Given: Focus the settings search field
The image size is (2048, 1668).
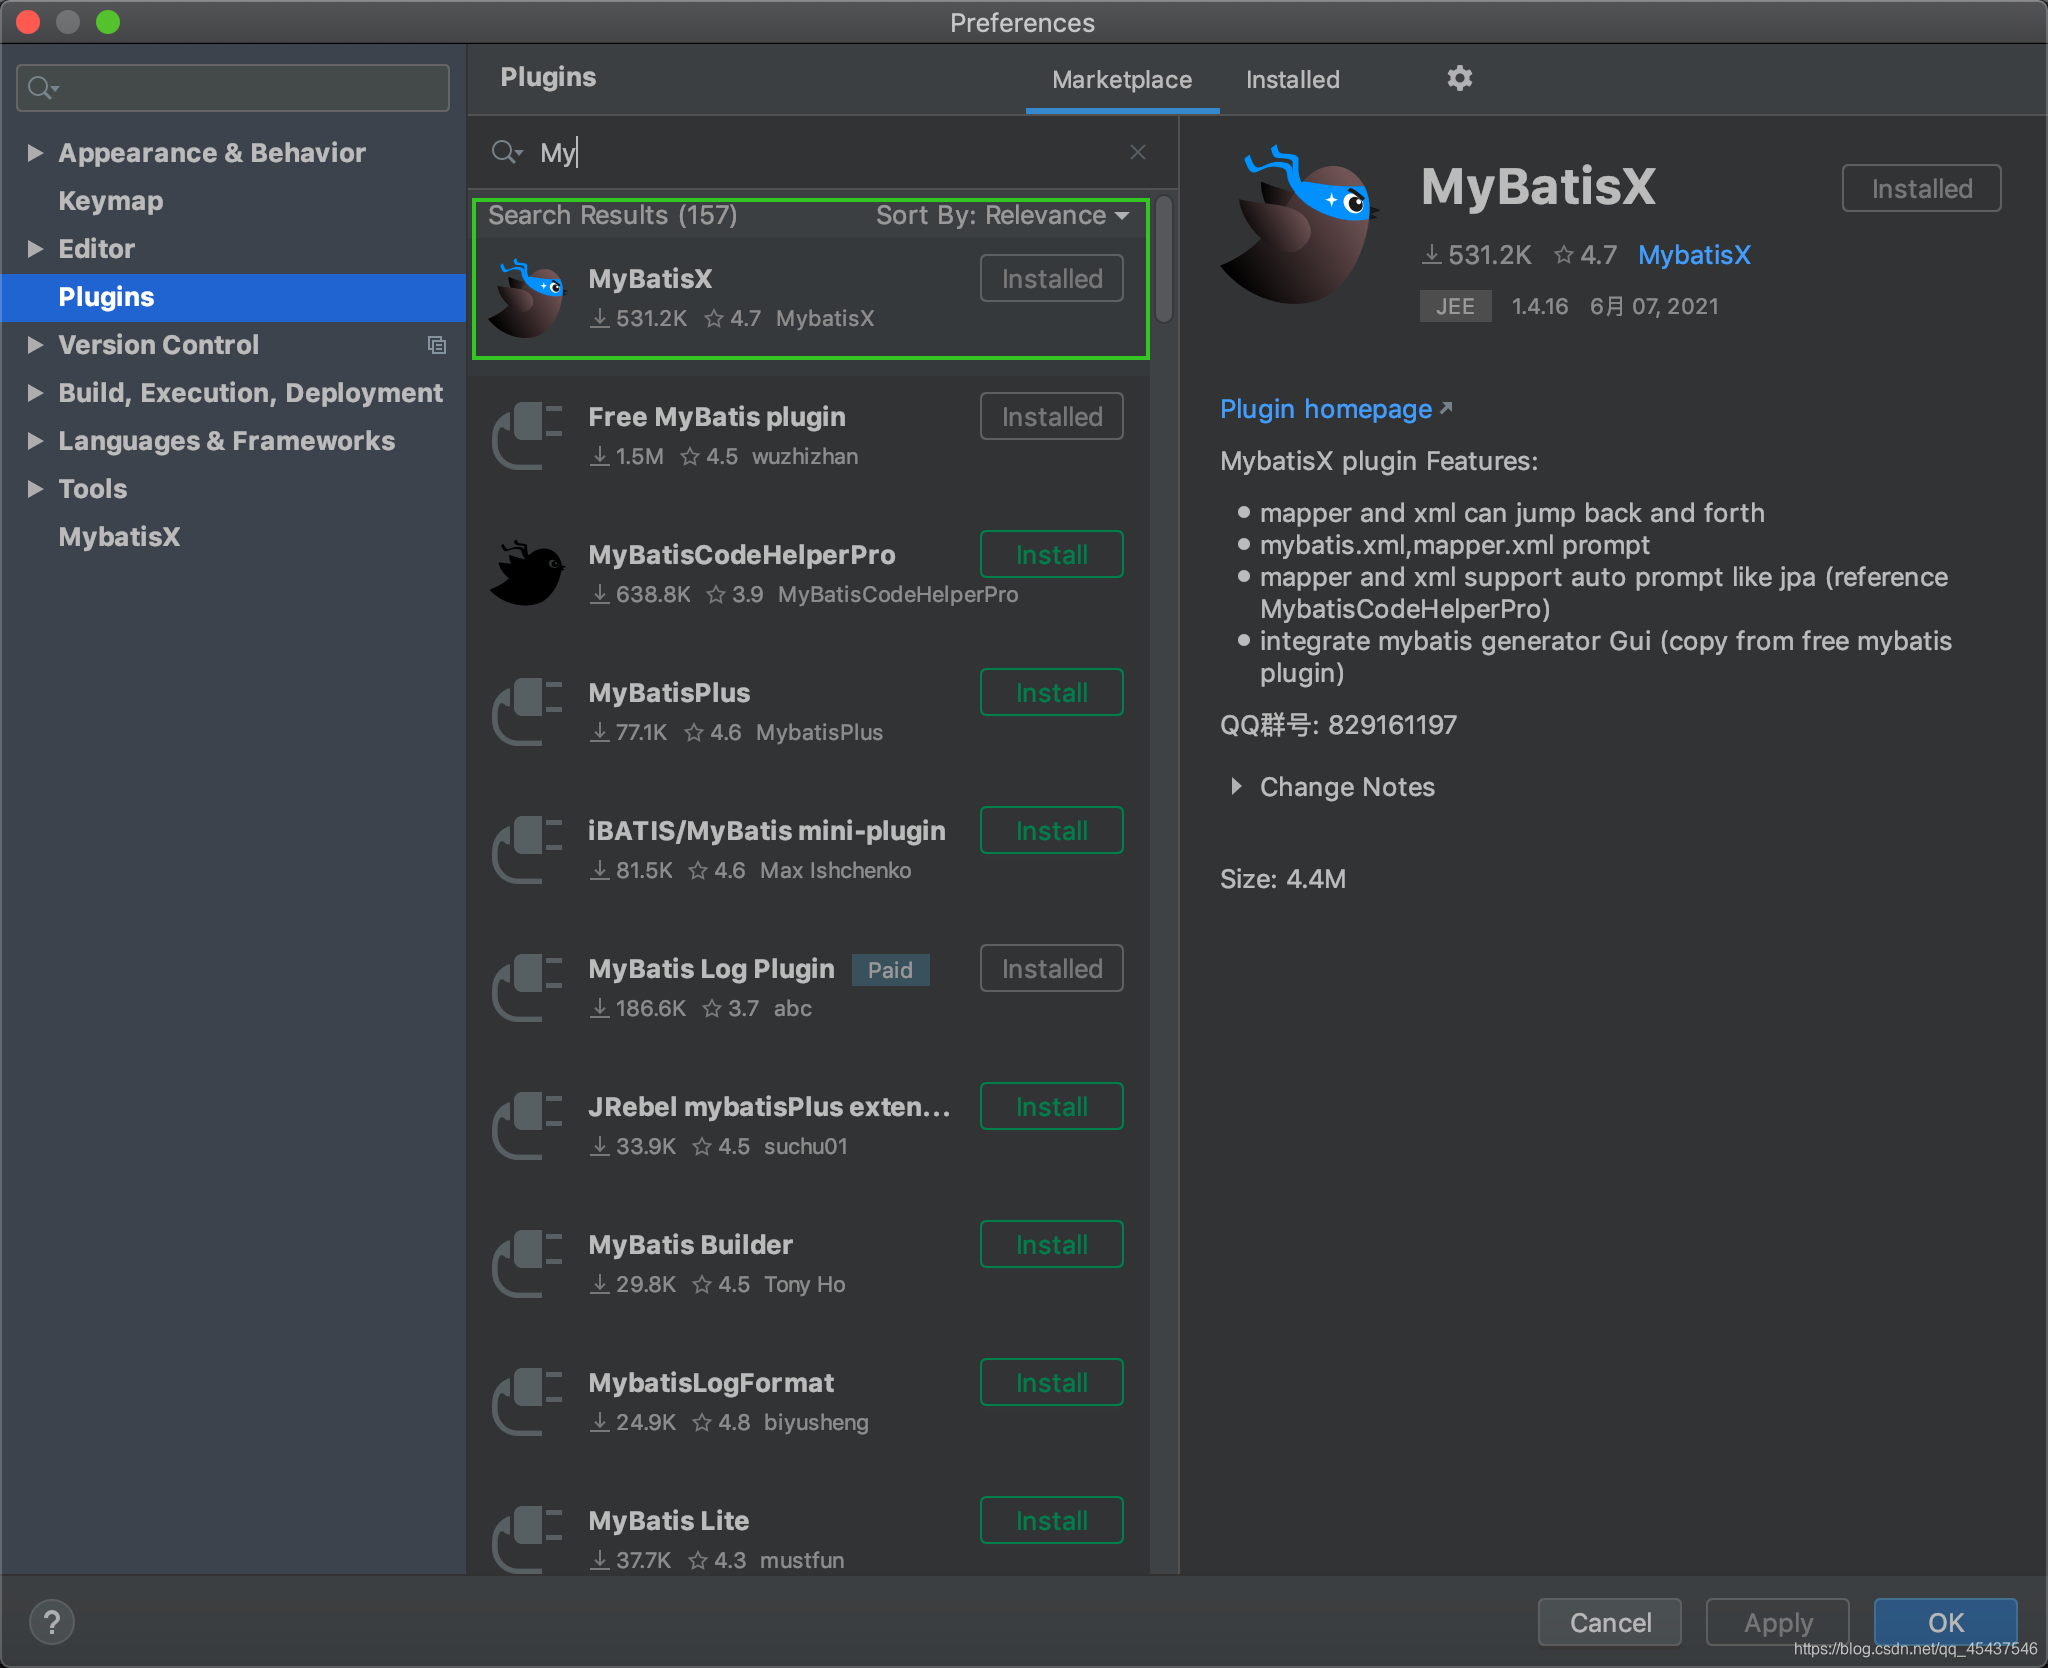Looking at the screenshot, I should pyautogui.click(x=233, y=88).
